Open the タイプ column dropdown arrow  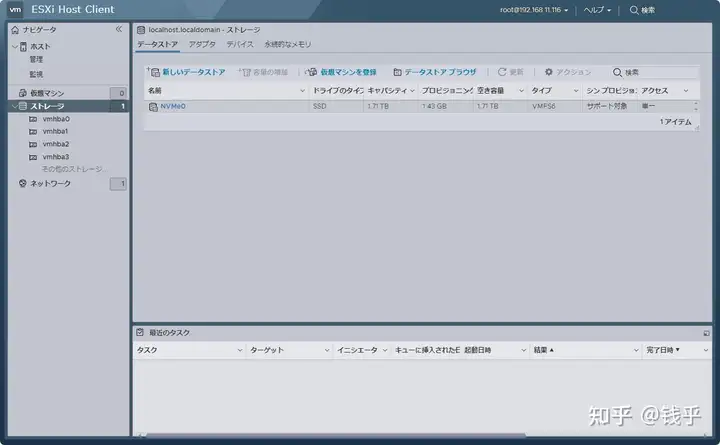click(x=576, y=91)
